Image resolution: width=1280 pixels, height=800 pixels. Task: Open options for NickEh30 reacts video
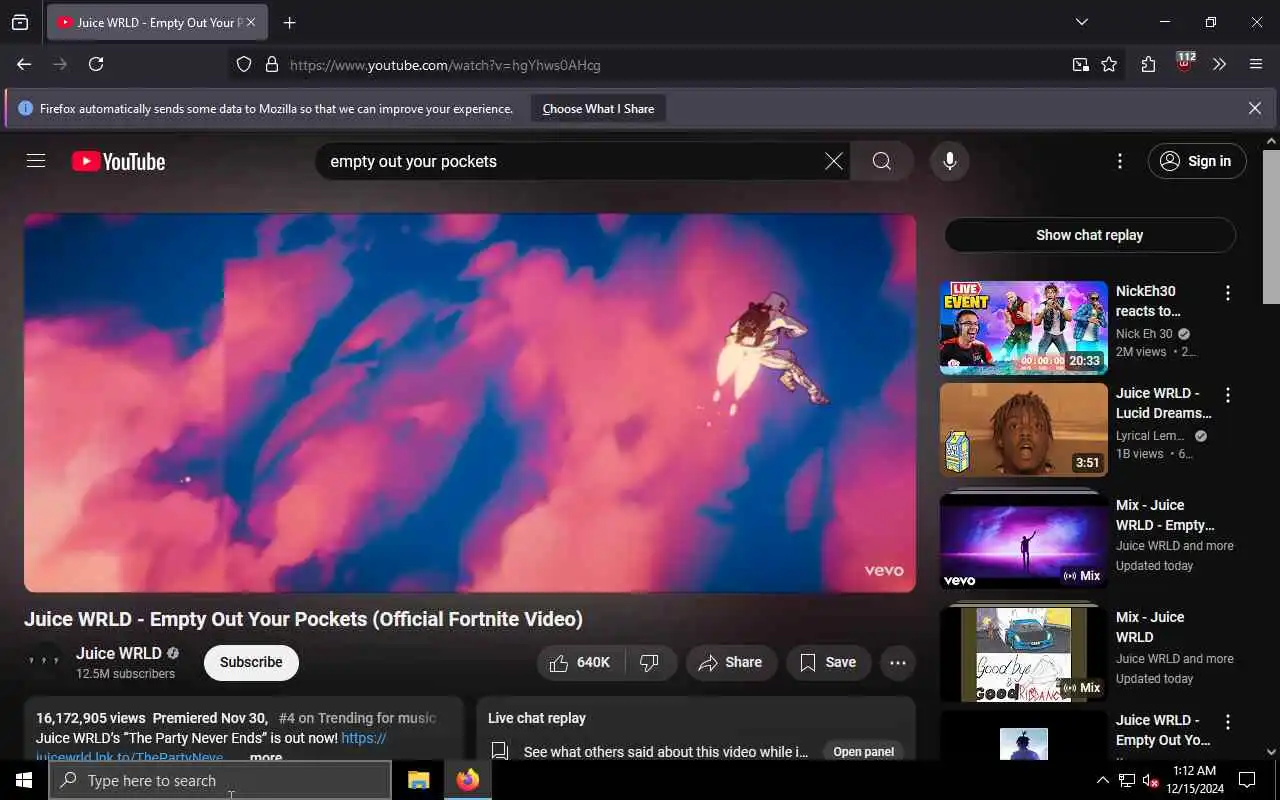(x=1227, y=293)
